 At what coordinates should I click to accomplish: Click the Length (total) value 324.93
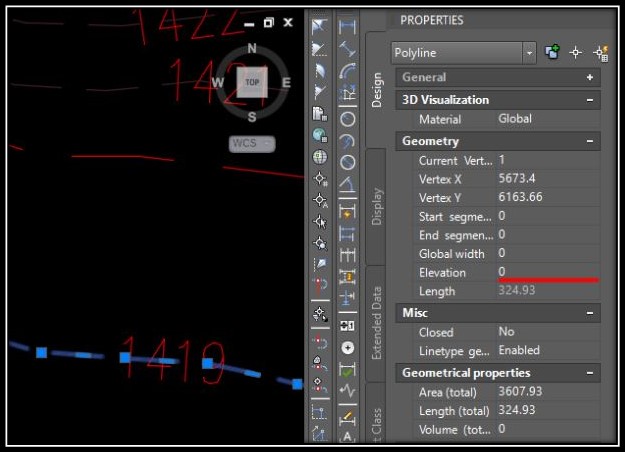coord(548,411)
